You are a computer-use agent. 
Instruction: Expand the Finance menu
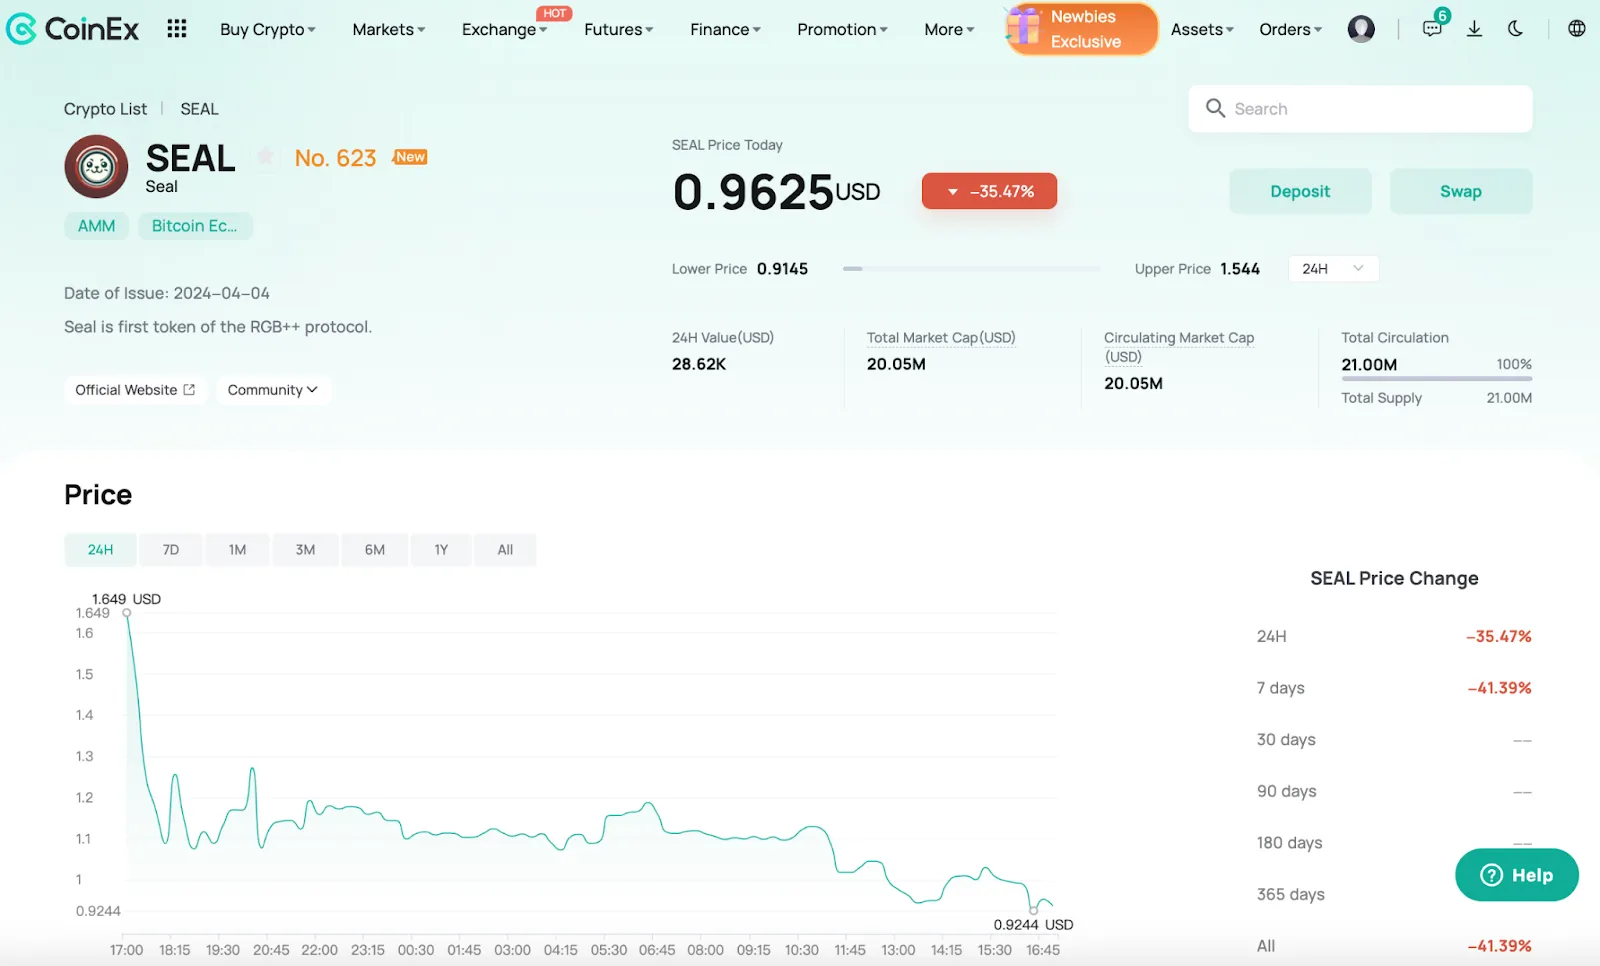coord(725,29)
